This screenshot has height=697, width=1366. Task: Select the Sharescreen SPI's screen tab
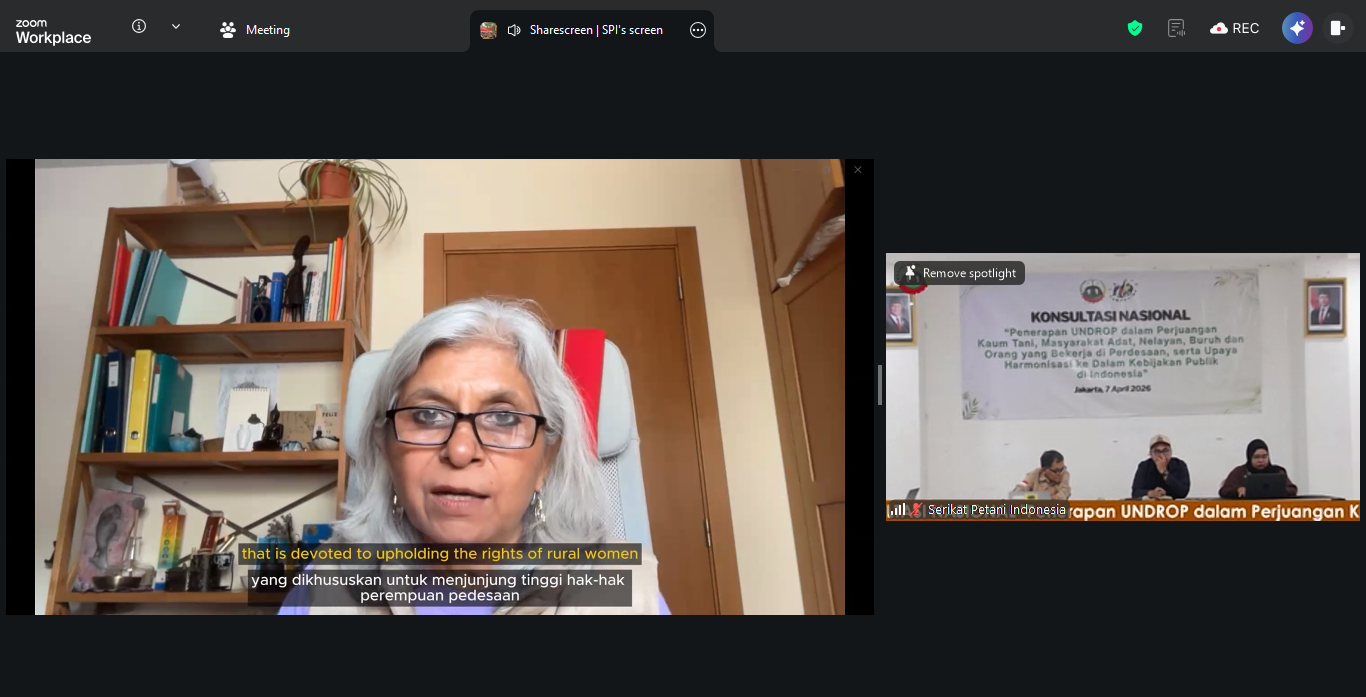[595, 30]
